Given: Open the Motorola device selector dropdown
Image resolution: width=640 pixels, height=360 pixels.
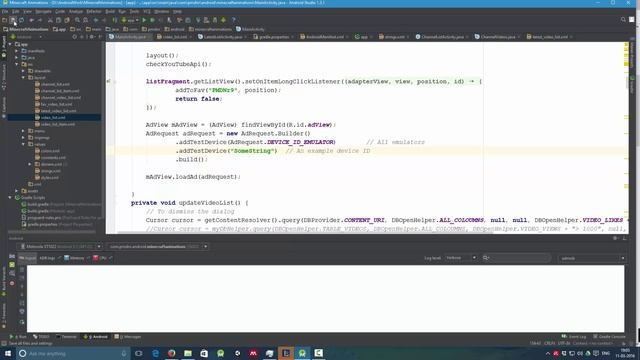Looking at the screenshot, I should (x=60, y=247).
